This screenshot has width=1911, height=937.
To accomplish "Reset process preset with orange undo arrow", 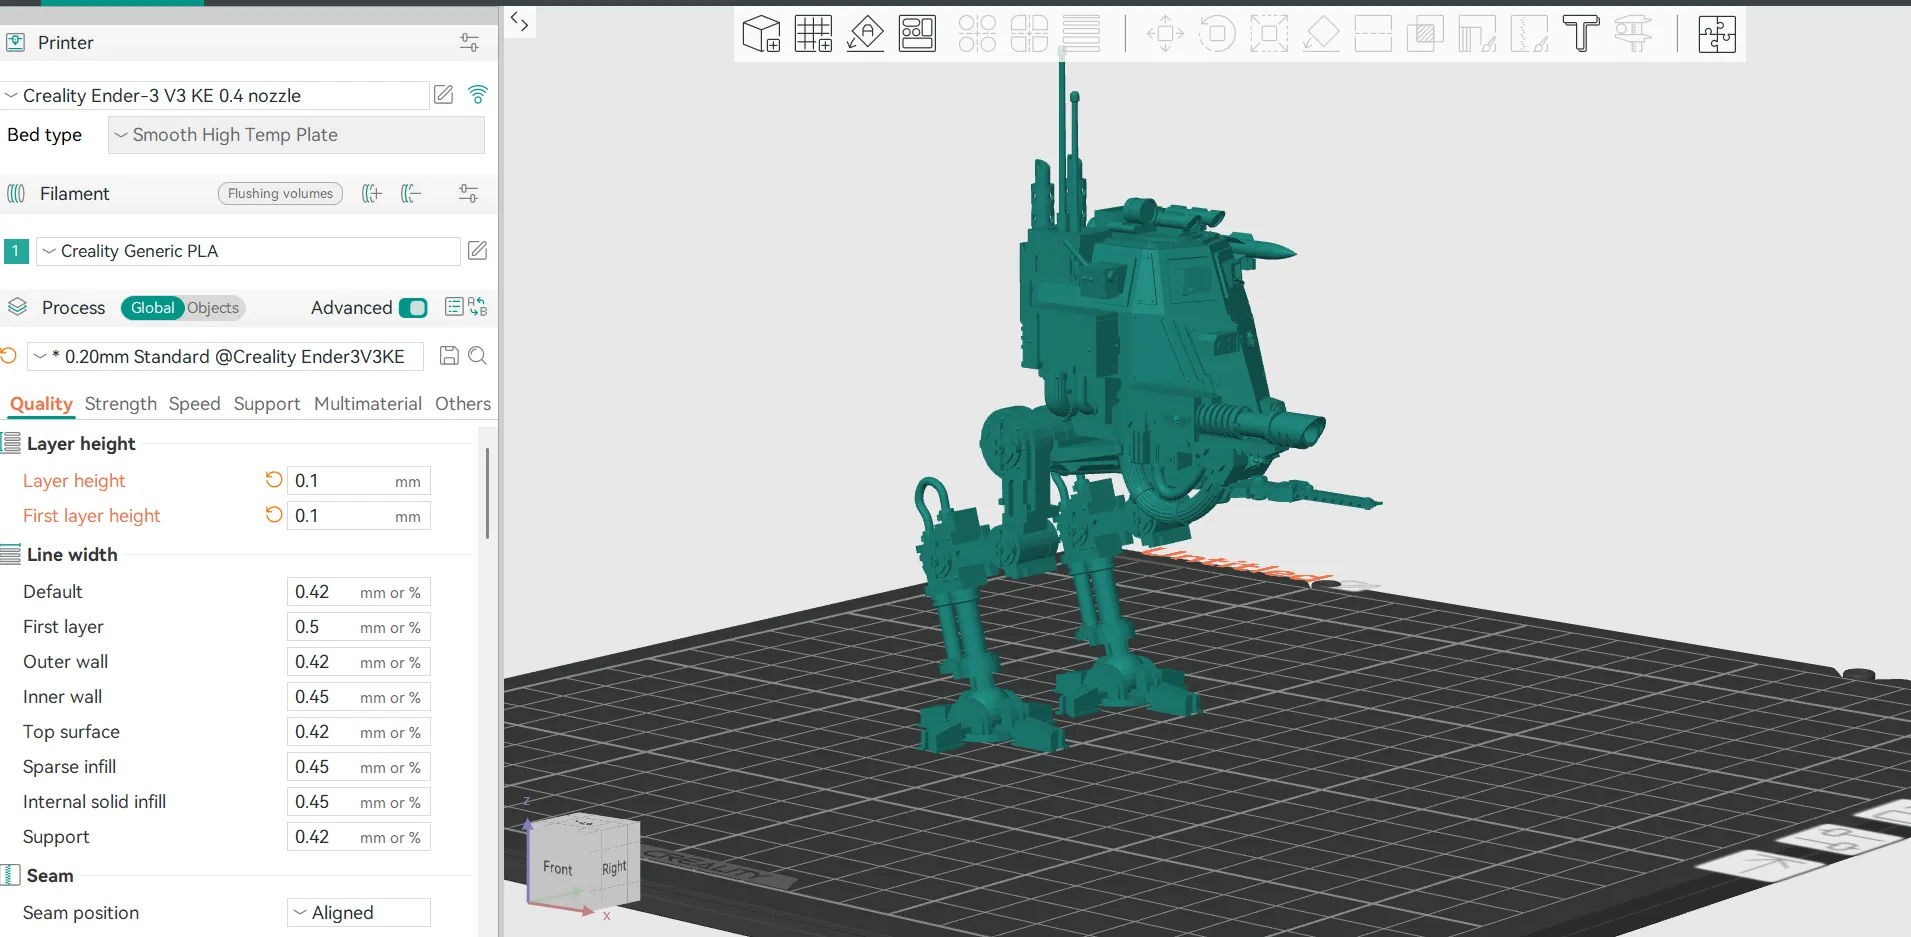I will [8, 356].
